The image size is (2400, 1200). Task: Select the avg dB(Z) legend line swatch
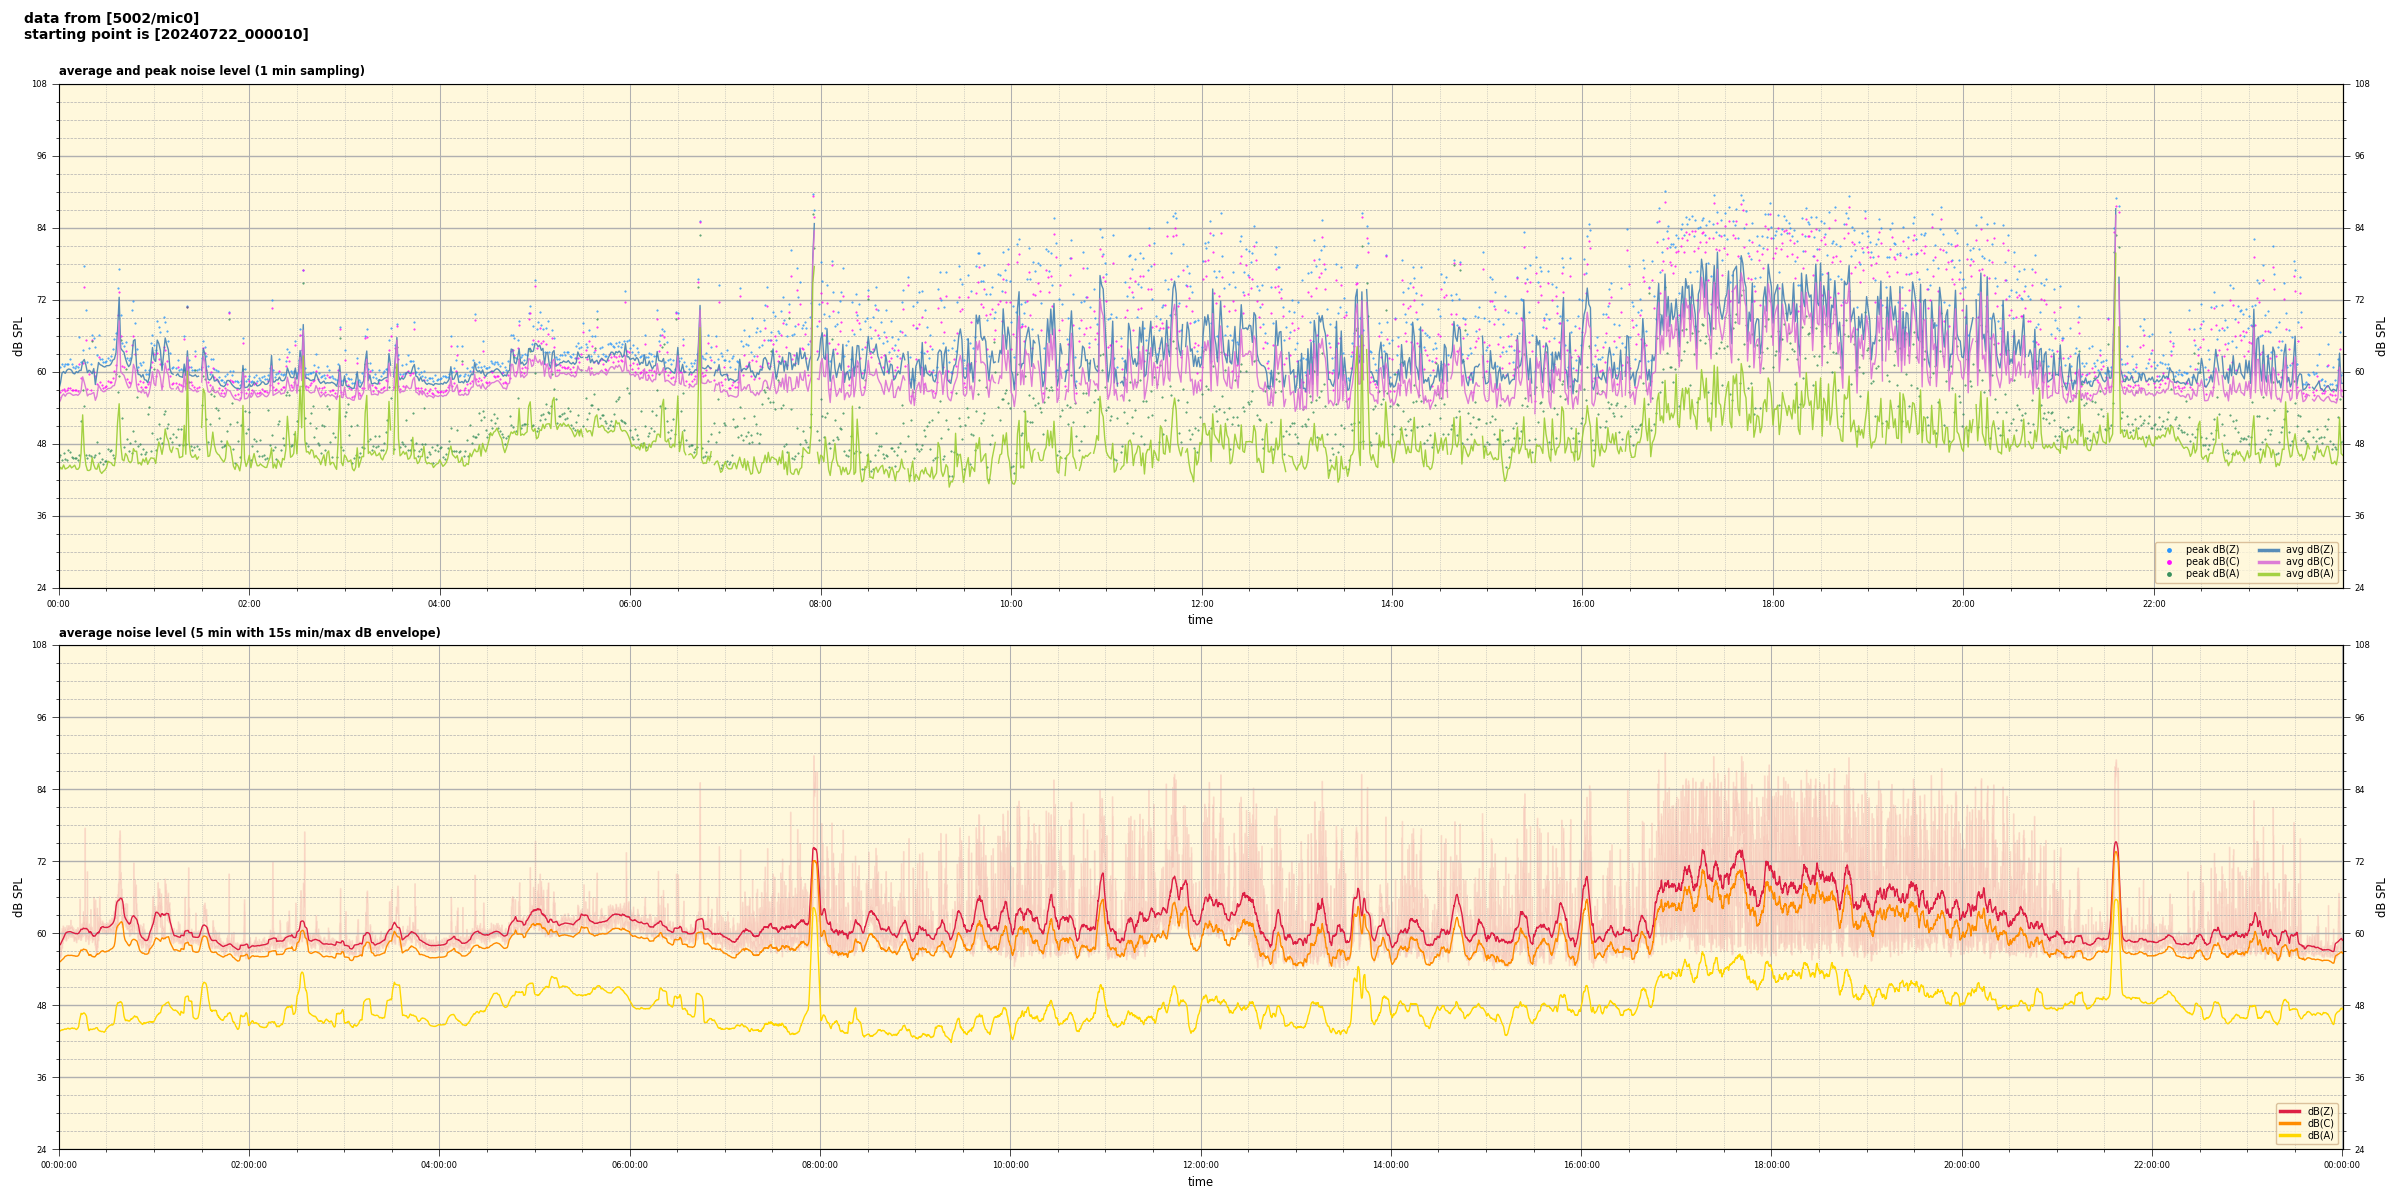click(2269, 550)
